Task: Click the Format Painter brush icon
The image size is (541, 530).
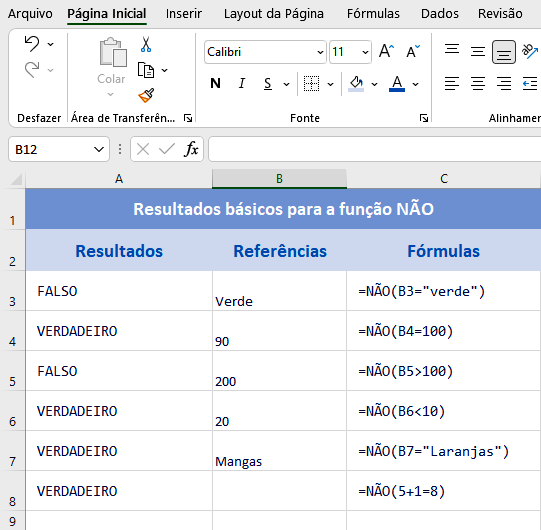Action: [146, 96]
